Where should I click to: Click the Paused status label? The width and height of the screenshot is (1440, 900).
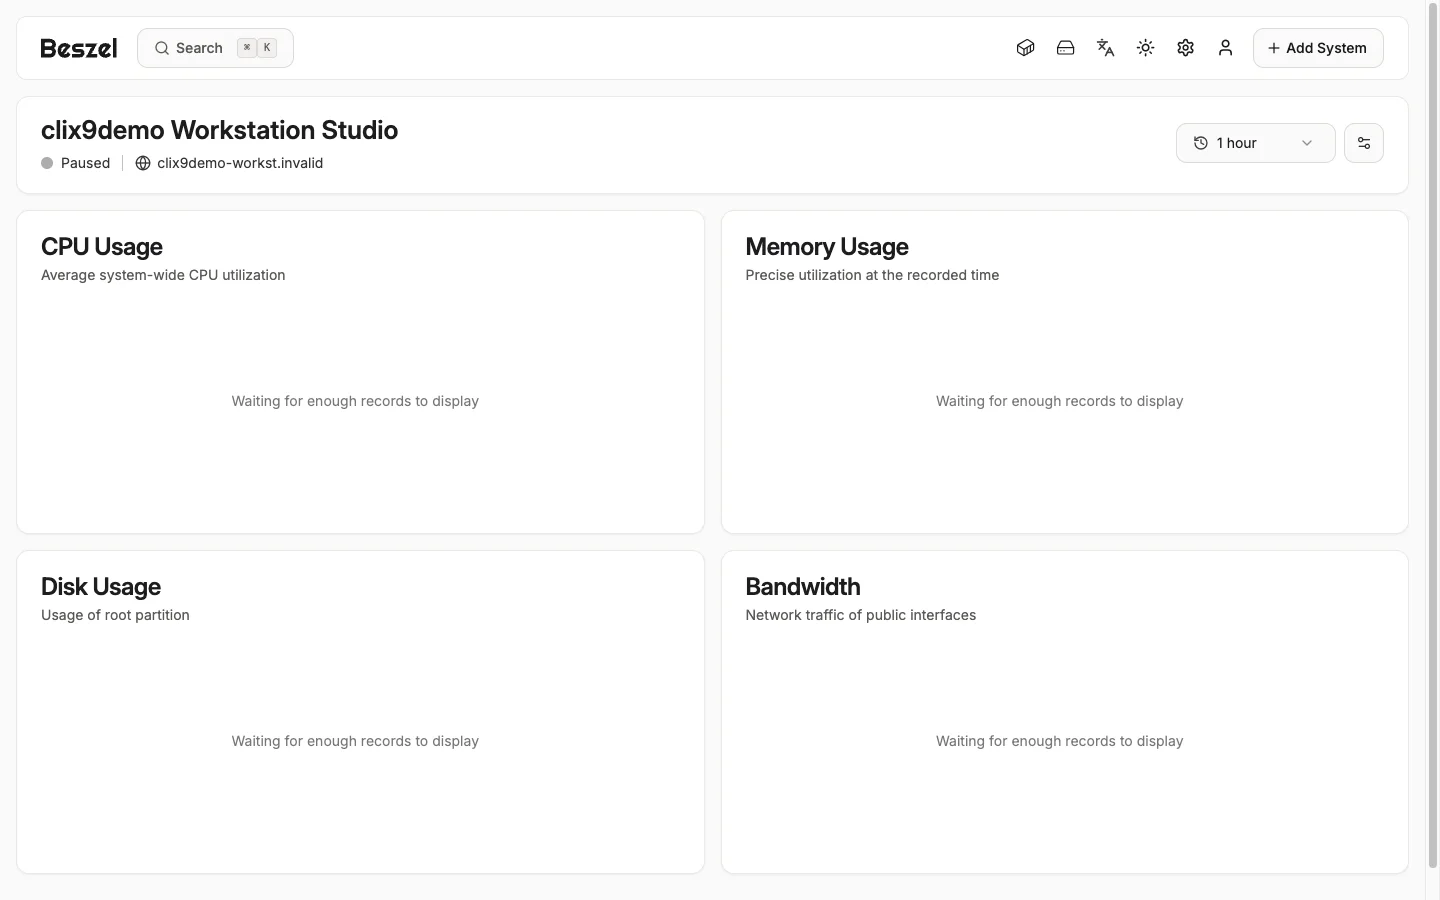[x=85, y=163]
